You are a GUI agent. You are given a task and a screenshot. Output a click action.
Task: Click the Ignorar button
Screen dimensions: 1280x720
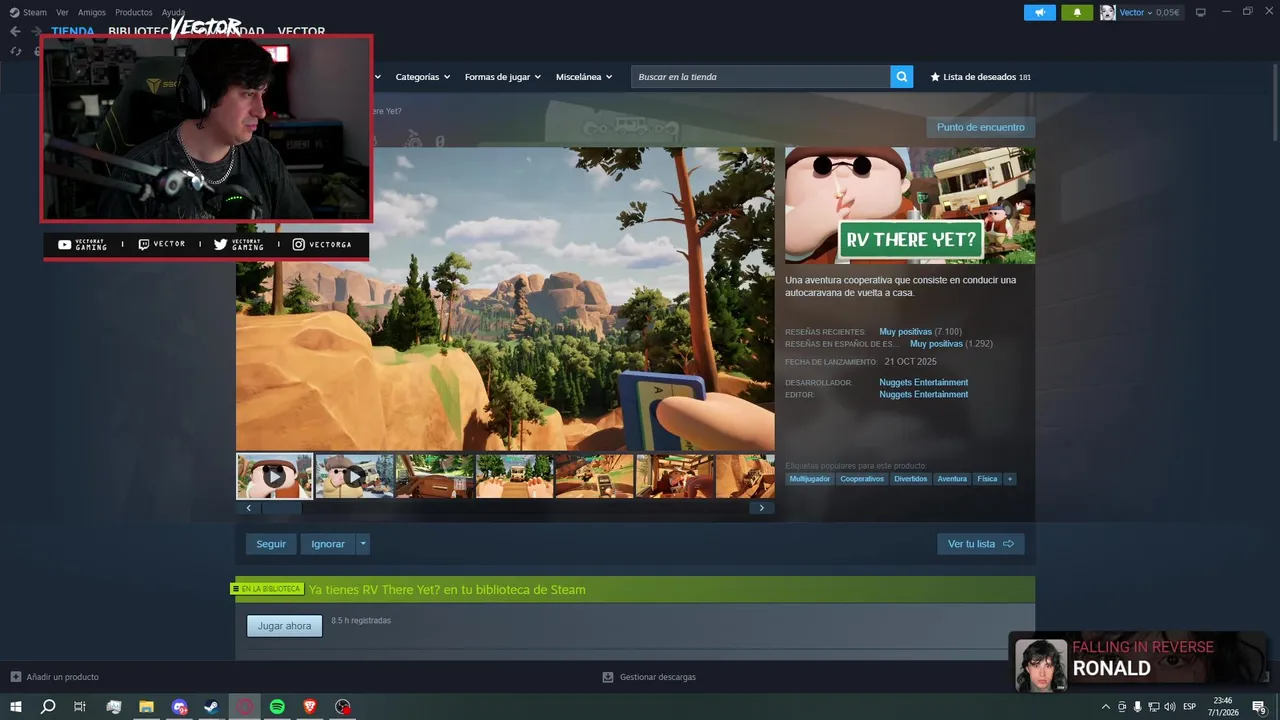(x=328, y=544)
